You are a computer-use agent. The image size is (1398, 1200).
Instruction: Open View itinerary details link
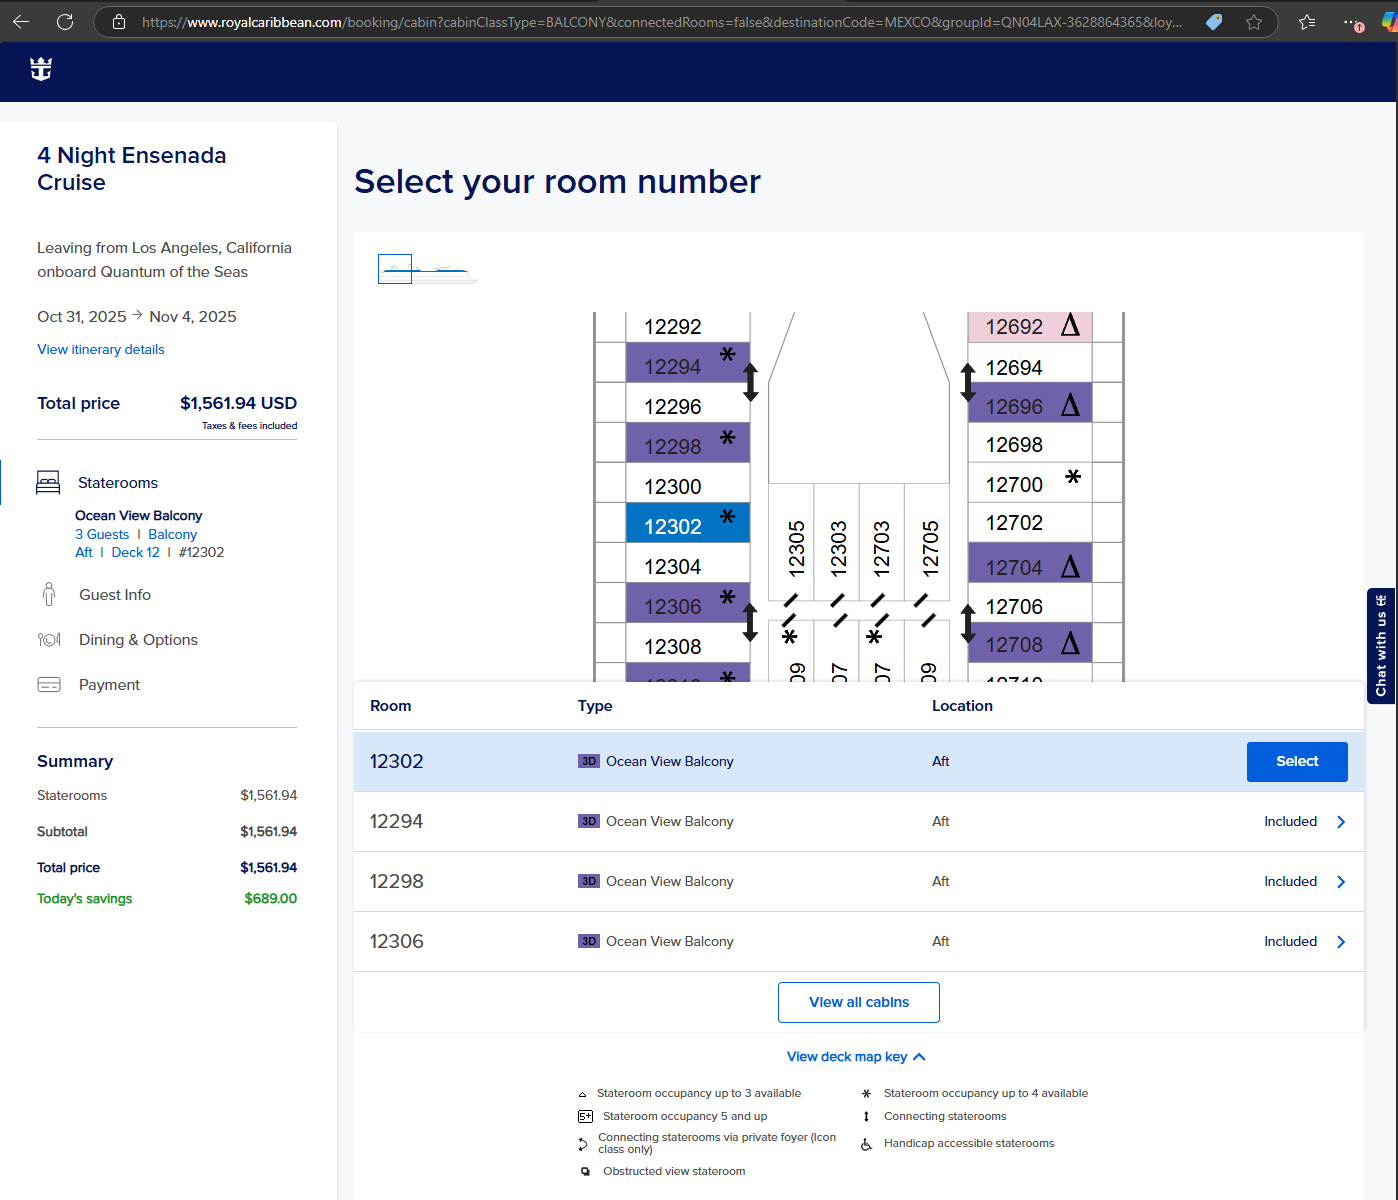click(x=101, y=349)
